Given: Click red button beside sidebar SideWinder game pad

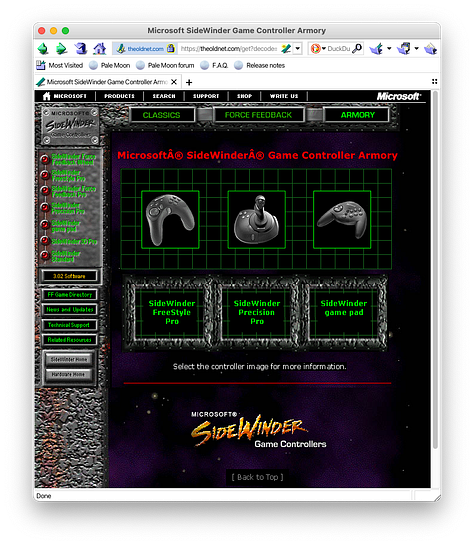Looking at the screenshot, I should click(x=45, y=225).
